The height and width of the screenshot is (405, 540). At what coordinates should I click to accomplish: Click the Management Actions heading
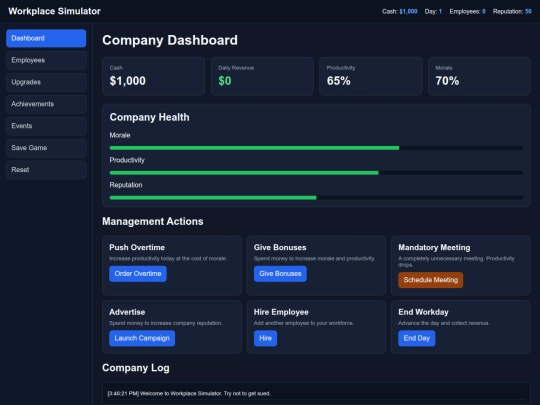[153, 221]
